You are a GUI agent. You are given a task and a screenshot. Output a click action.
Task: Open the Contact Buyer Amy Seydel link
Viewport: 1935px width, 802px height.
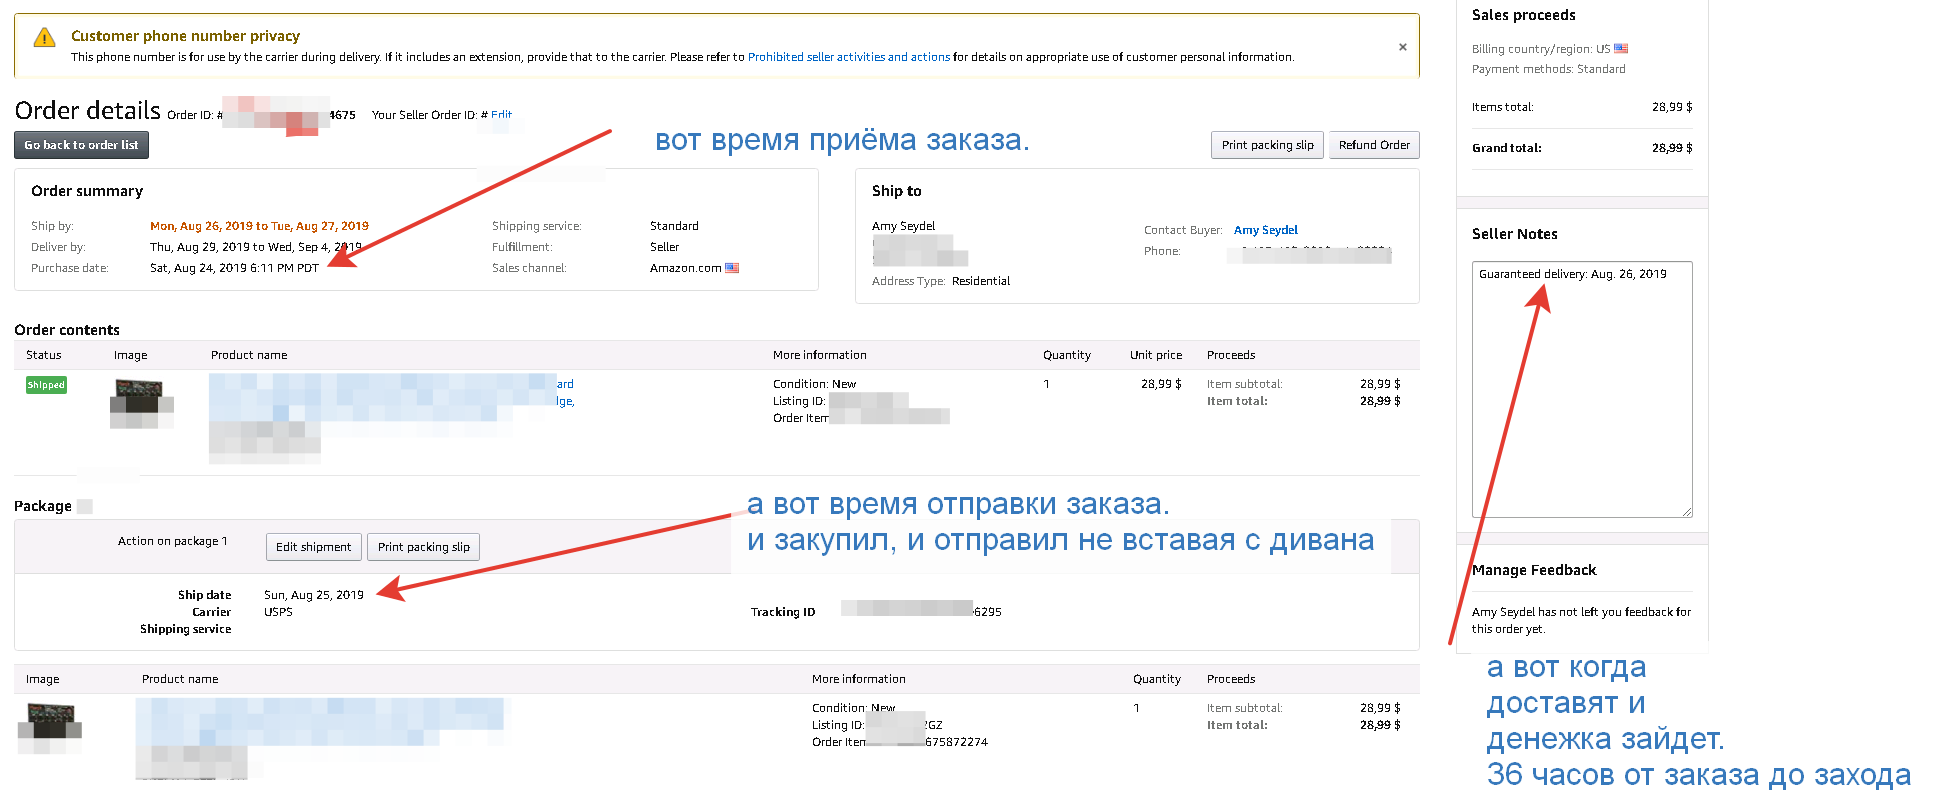coord(1265,230)
